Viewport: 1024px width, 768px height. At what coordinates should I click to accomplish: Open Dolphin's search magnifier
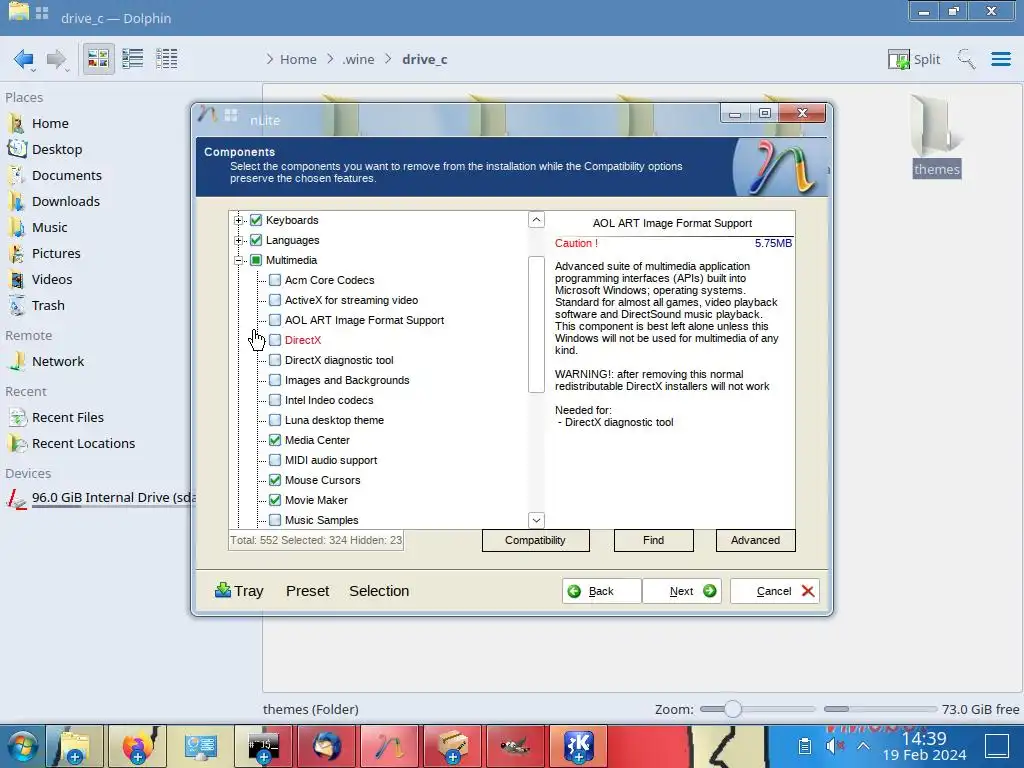click(966, 59)
